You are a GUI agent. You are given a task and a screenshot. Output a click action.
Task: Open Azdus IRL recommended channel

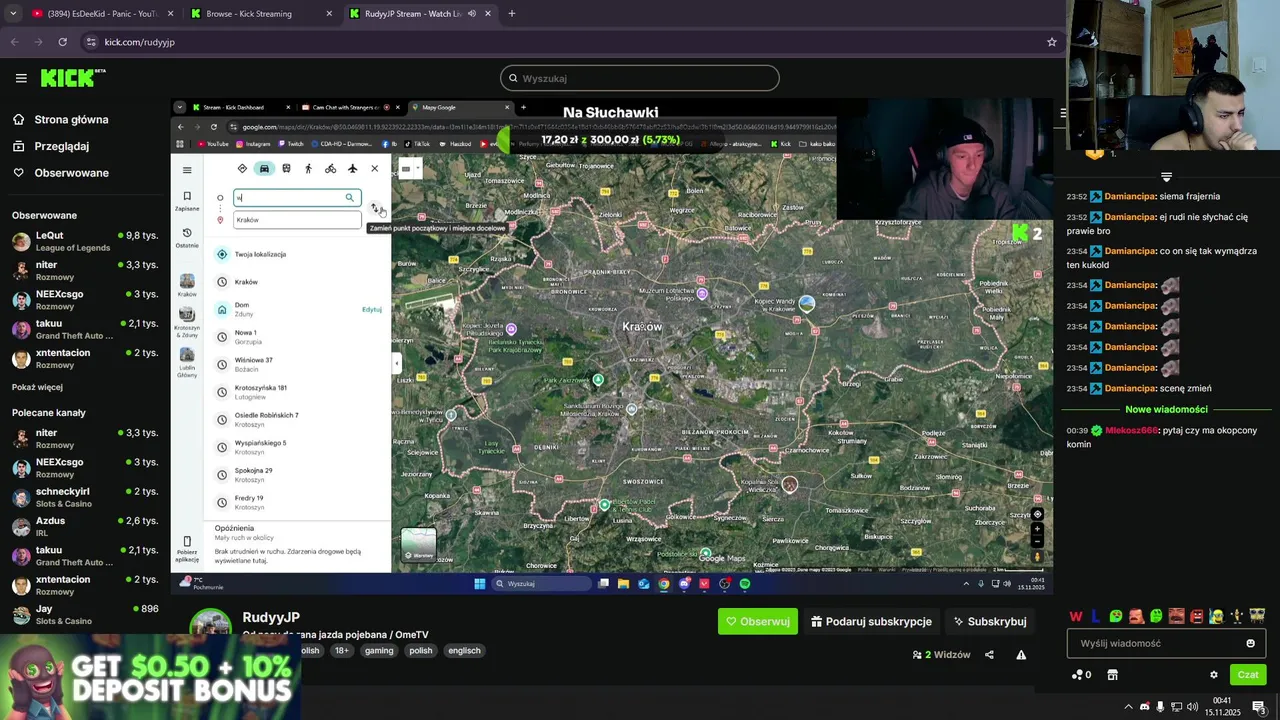85,526
